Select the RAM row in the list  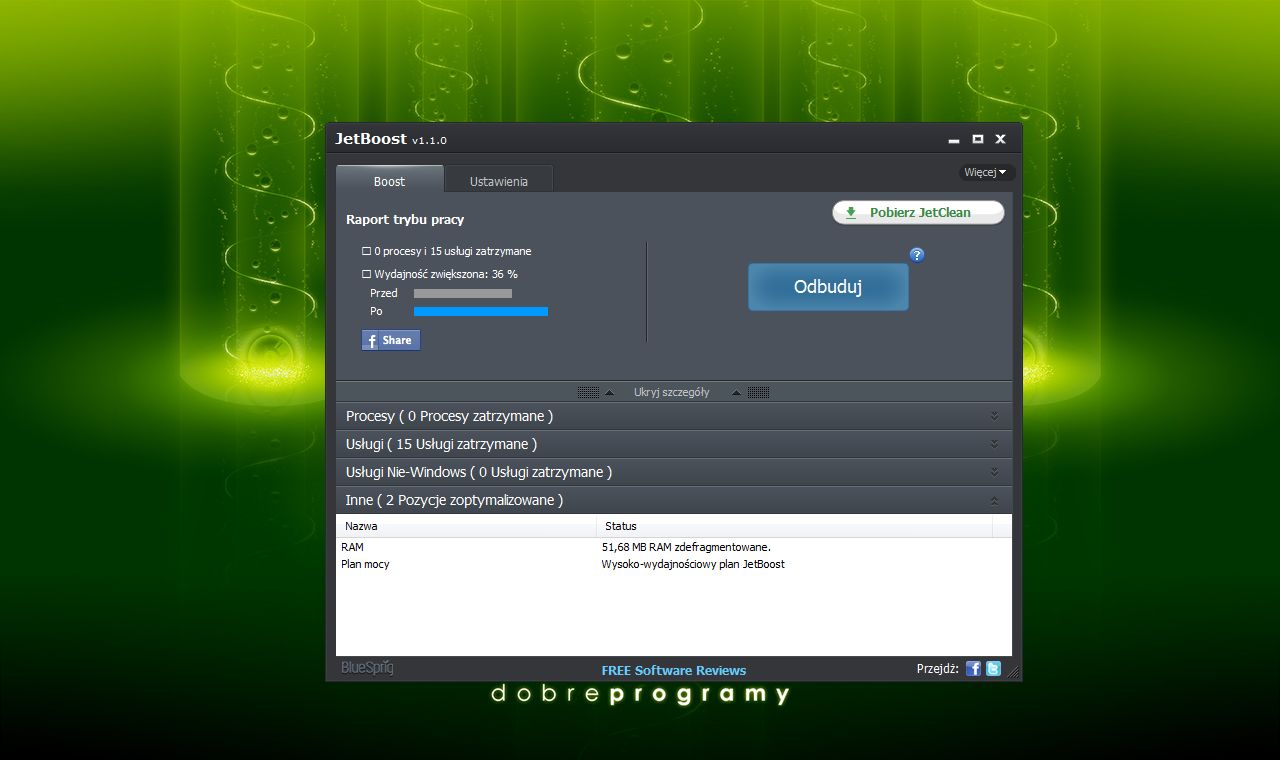674,547
